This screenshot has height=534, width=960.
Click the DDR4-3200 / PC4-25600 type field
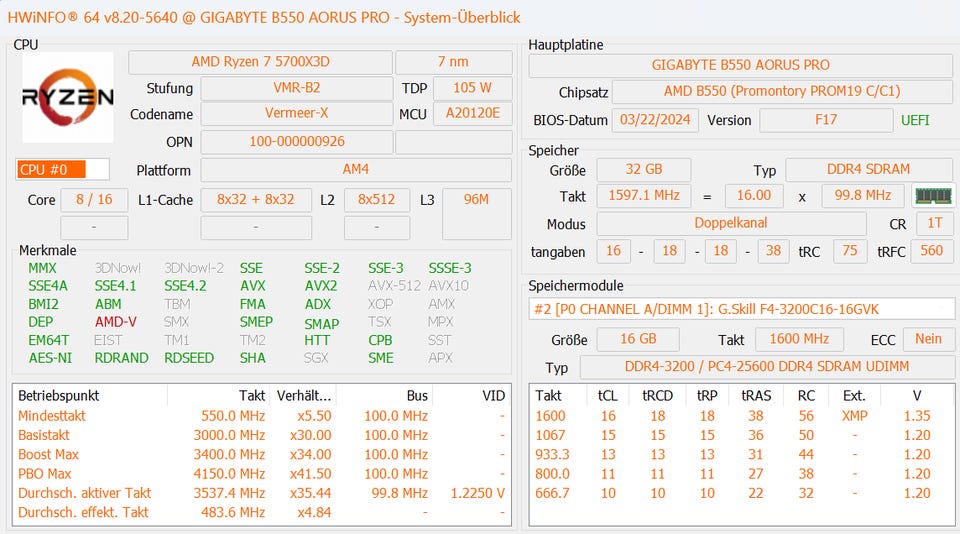tap(767, 367)
